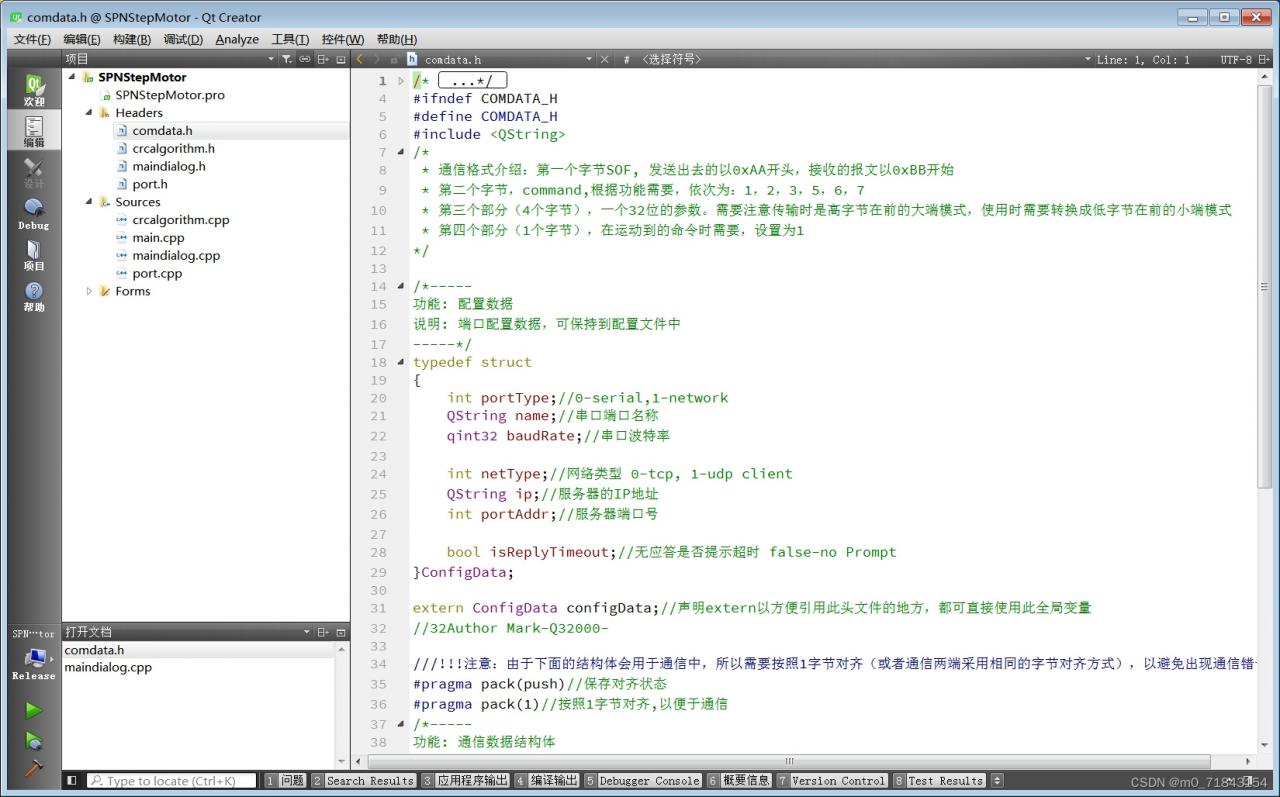This screenshot has height=797, width=1280.
Task: Fold the comment block at line 7
Action: tap(401, 152)
